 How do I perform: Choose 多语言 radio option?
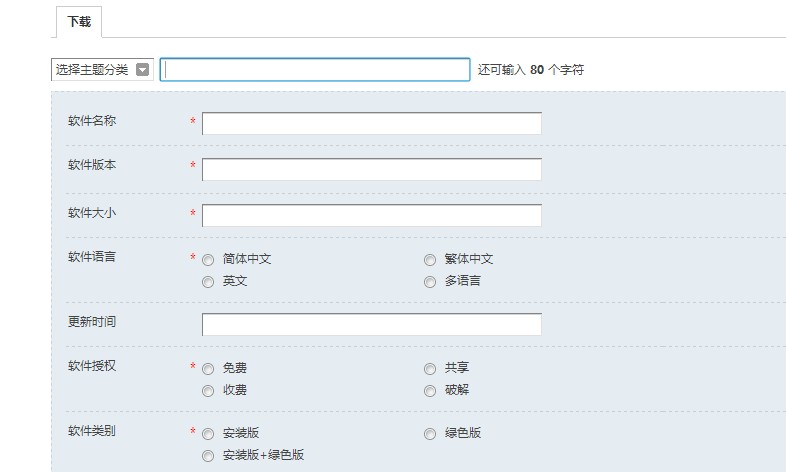(x=430, y=282)
